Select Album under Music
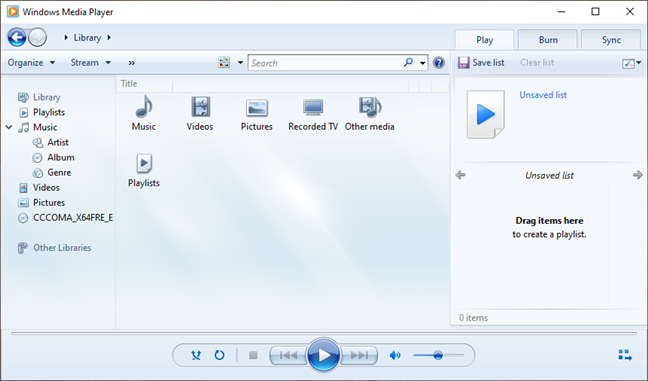 [54, 157]
